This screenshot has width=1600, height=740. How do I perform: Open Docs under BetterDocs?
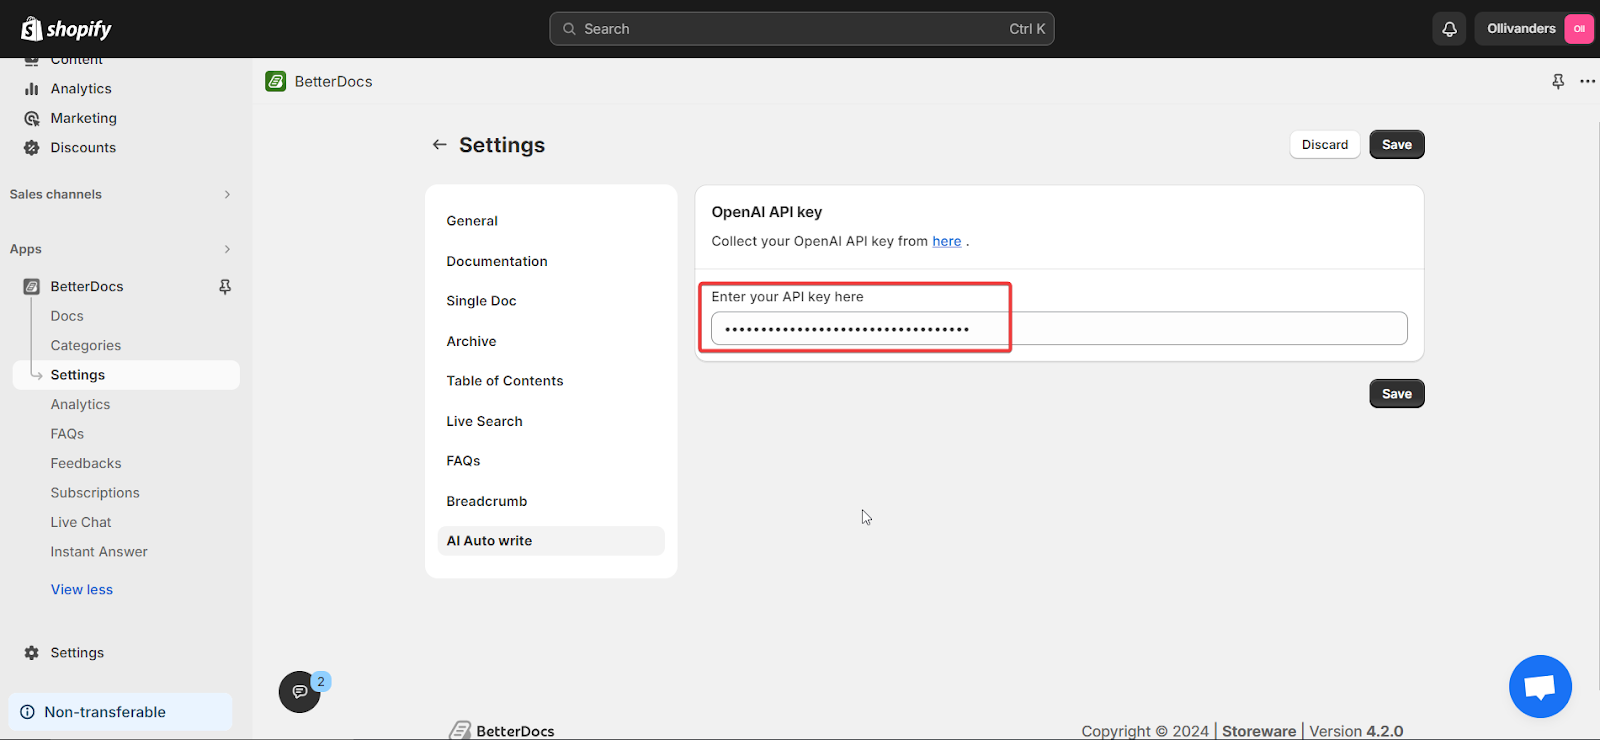click(x=67, y=316)
